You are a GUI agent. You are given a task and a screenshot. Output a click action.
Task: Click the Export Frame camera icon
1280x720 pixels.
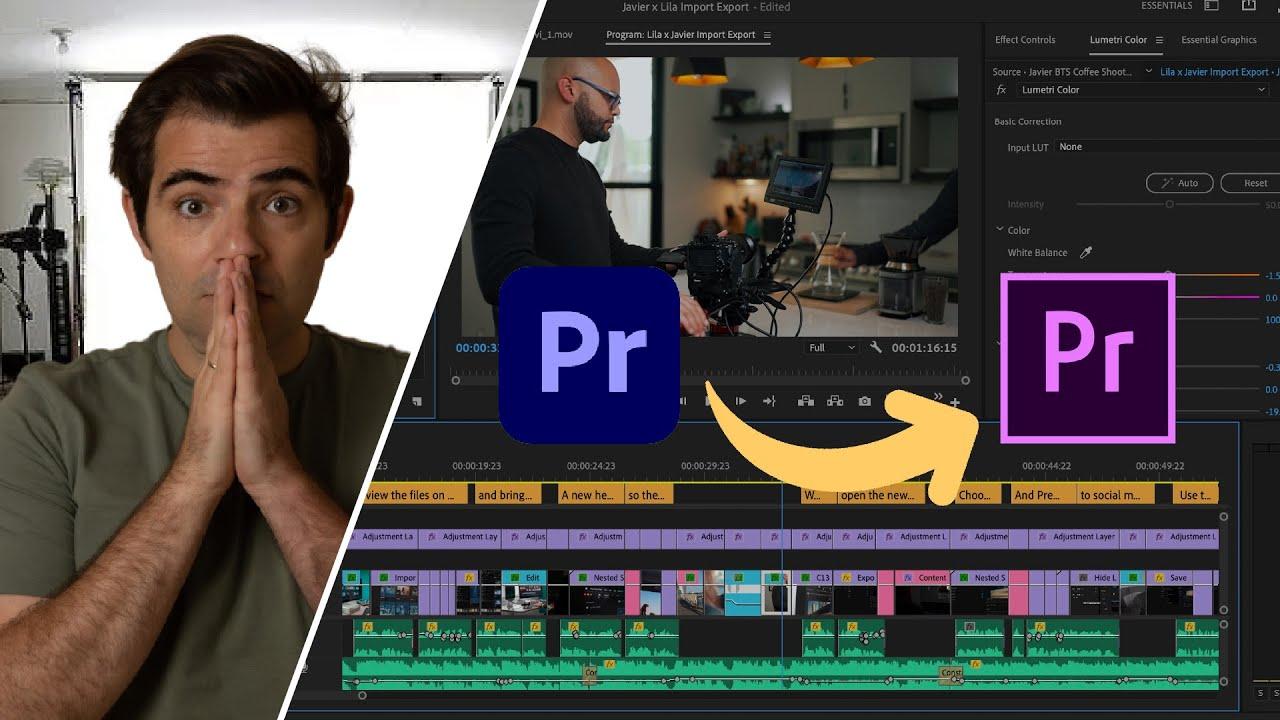pos(864,401)
